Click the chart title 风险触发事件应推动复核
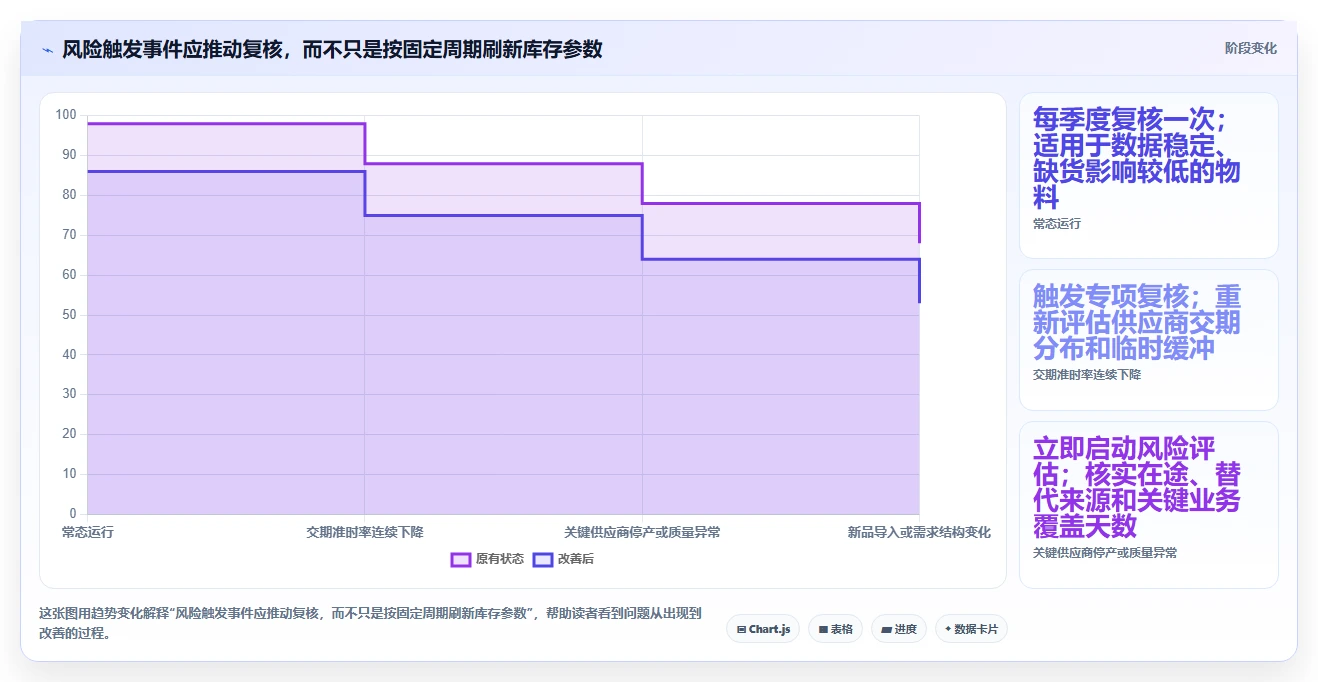Viewport: 1318px width, 682px height. click(332, 49)
